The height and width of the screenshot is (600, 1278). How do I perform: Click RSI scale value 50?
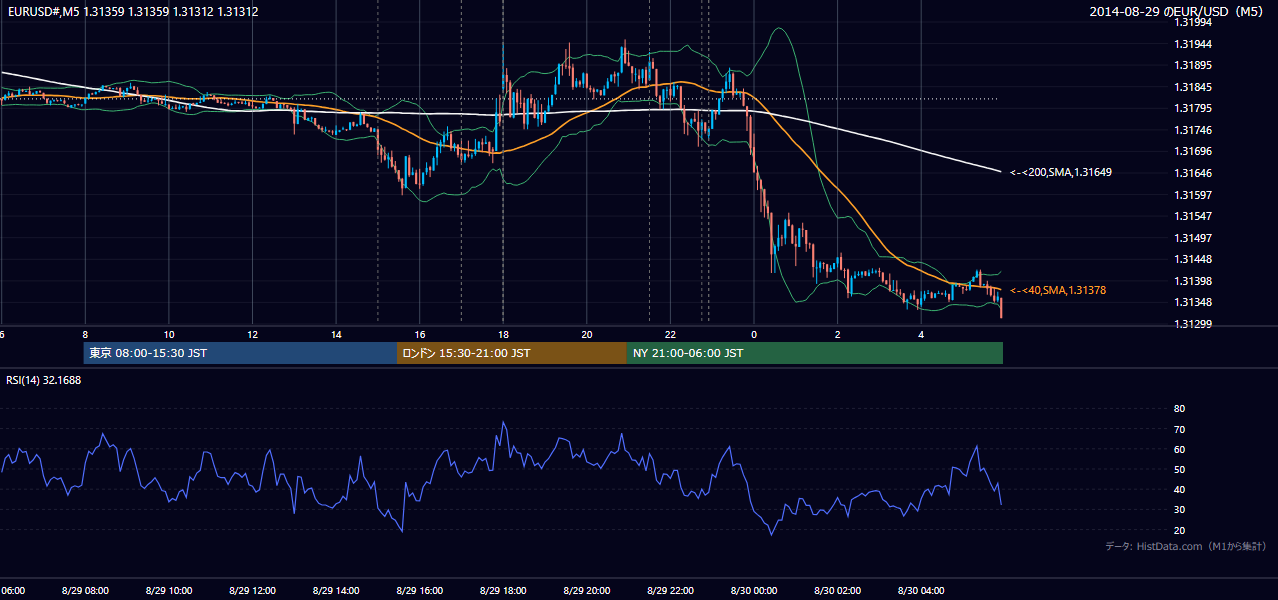[1179, 469]
